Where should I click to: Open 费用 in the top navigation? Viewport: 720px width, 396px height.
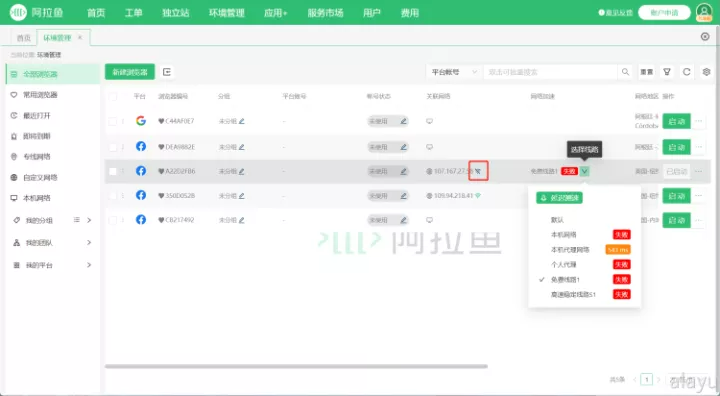pos(410,13)
